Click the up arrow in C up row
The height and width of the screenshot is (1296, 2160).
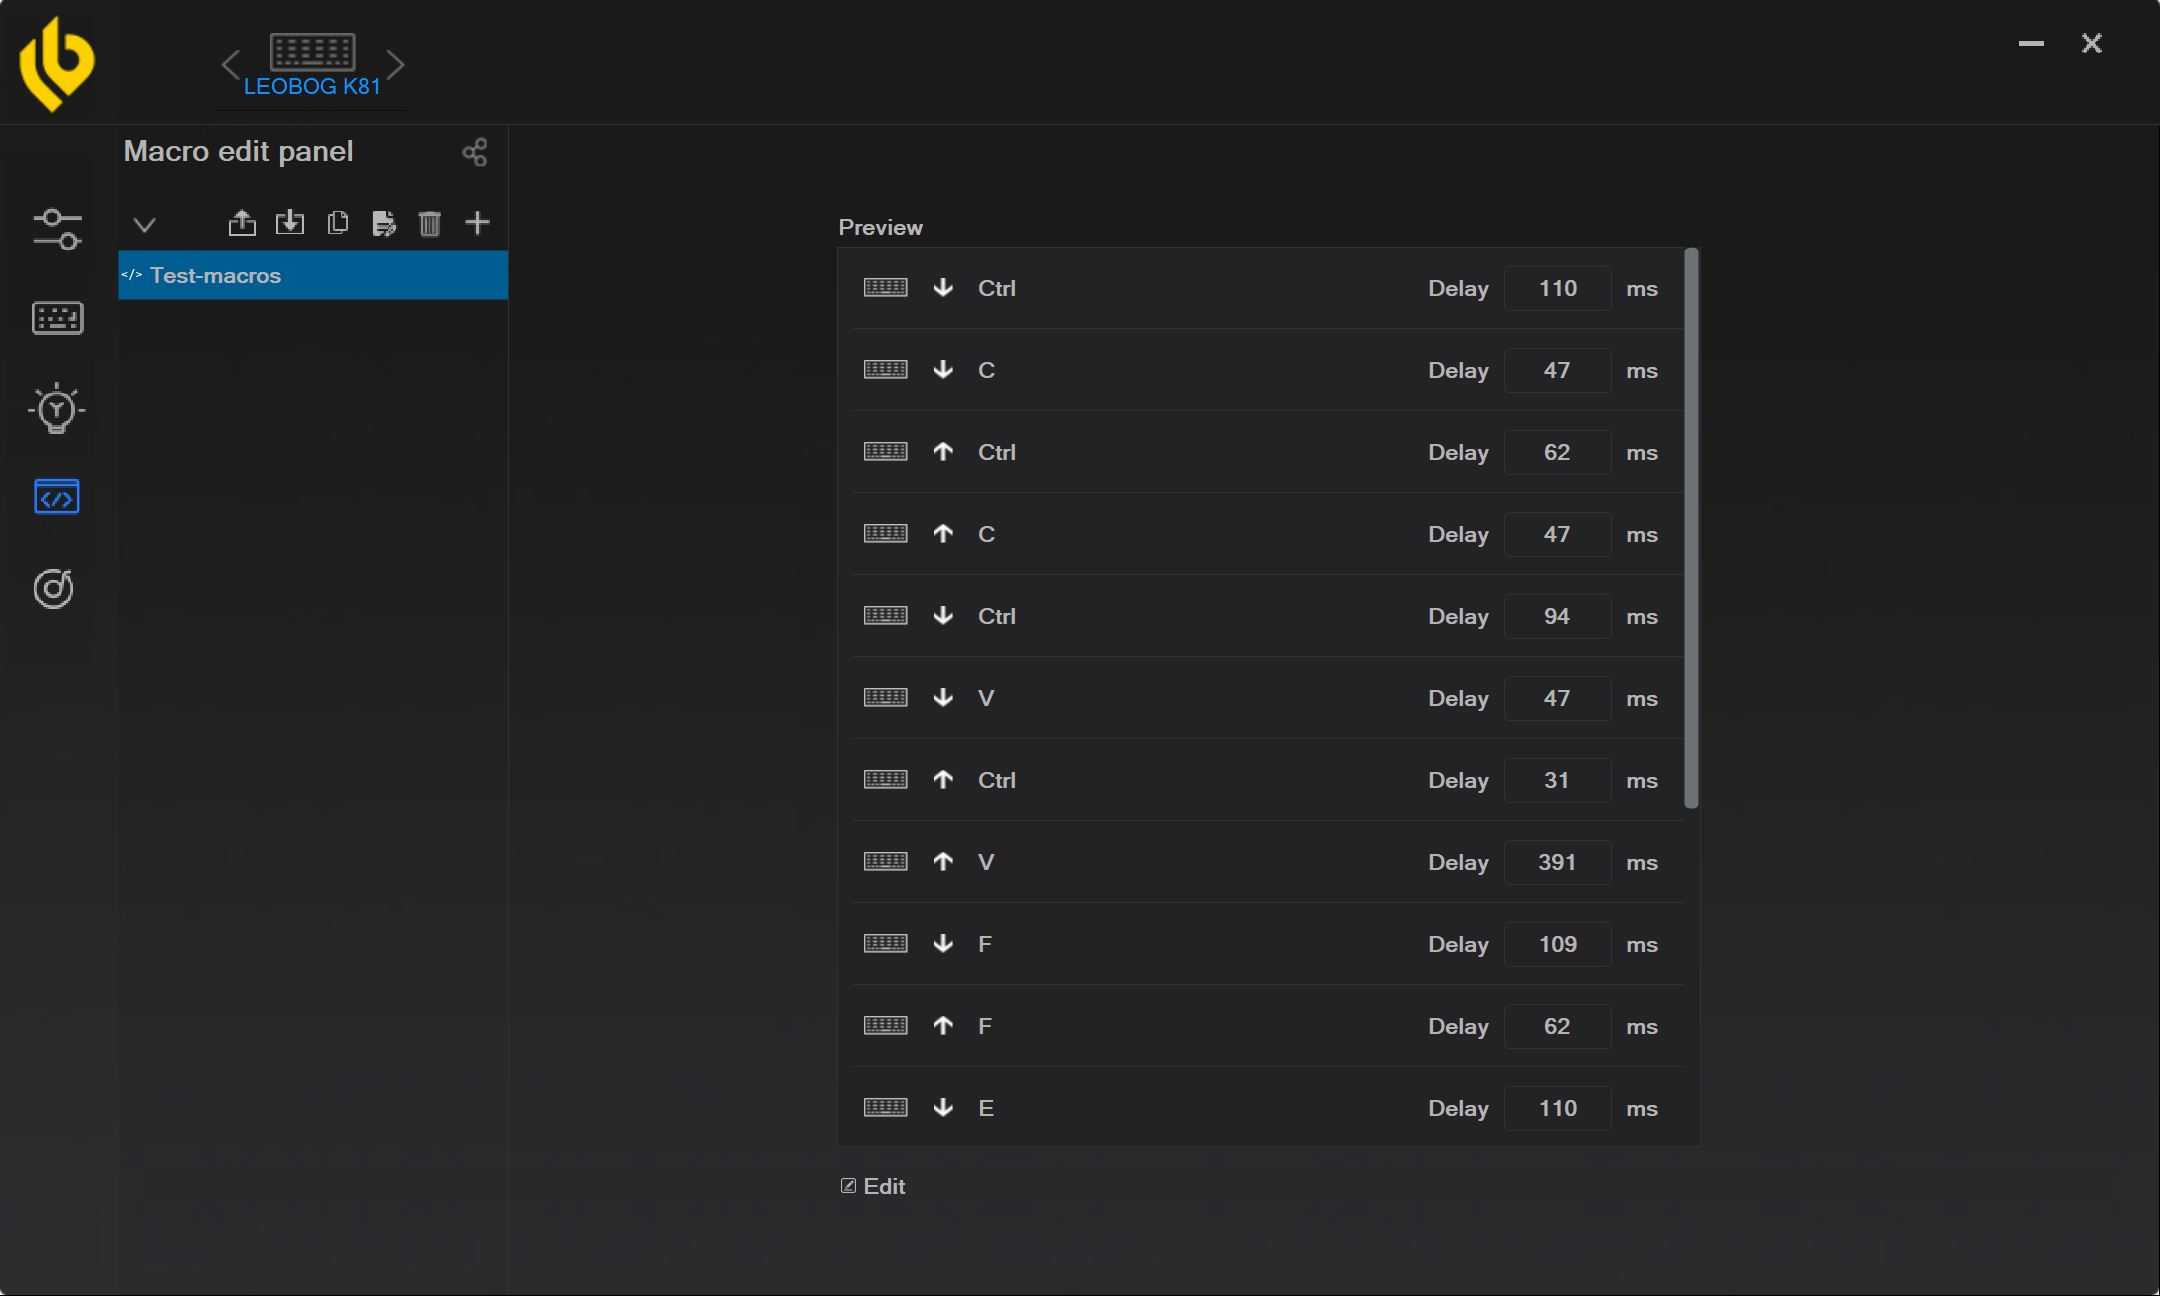[943, 534]
